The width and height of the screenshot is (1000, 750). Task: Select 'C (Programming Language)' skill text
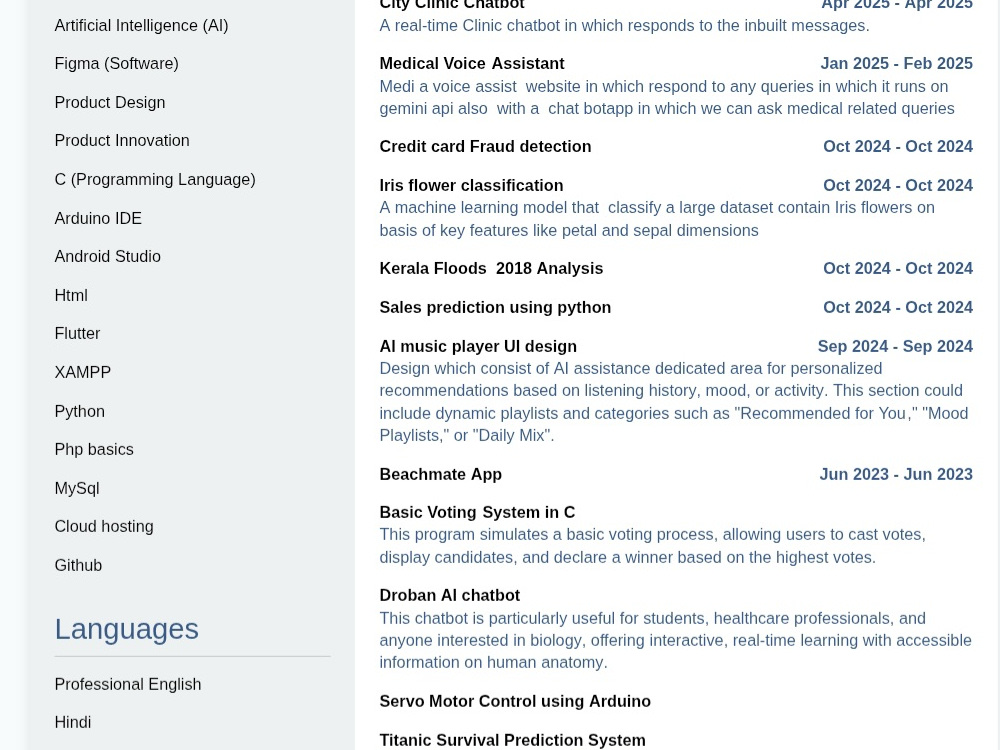click(x=155, y=179)
